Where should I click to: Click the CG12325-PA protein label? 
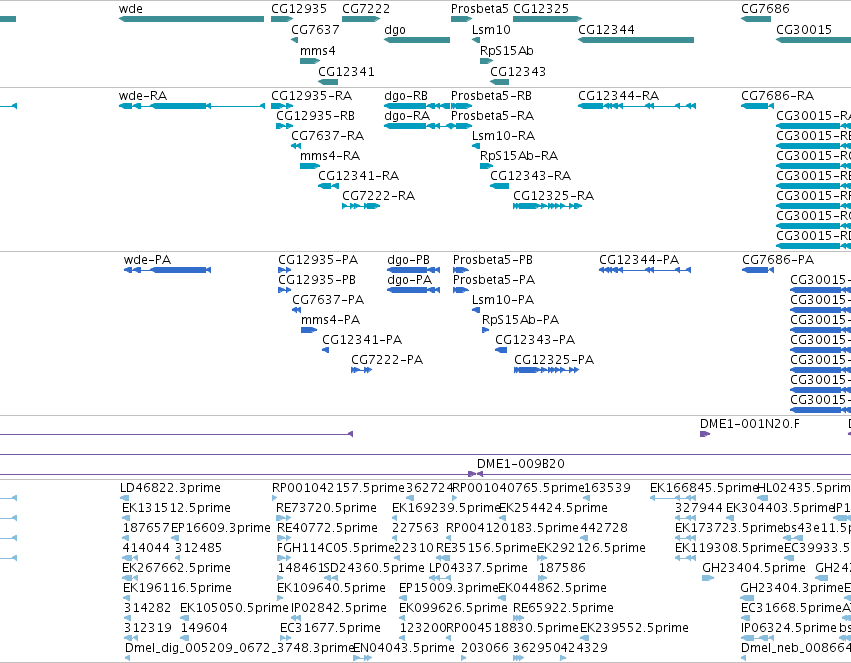(x=554, y=360)
